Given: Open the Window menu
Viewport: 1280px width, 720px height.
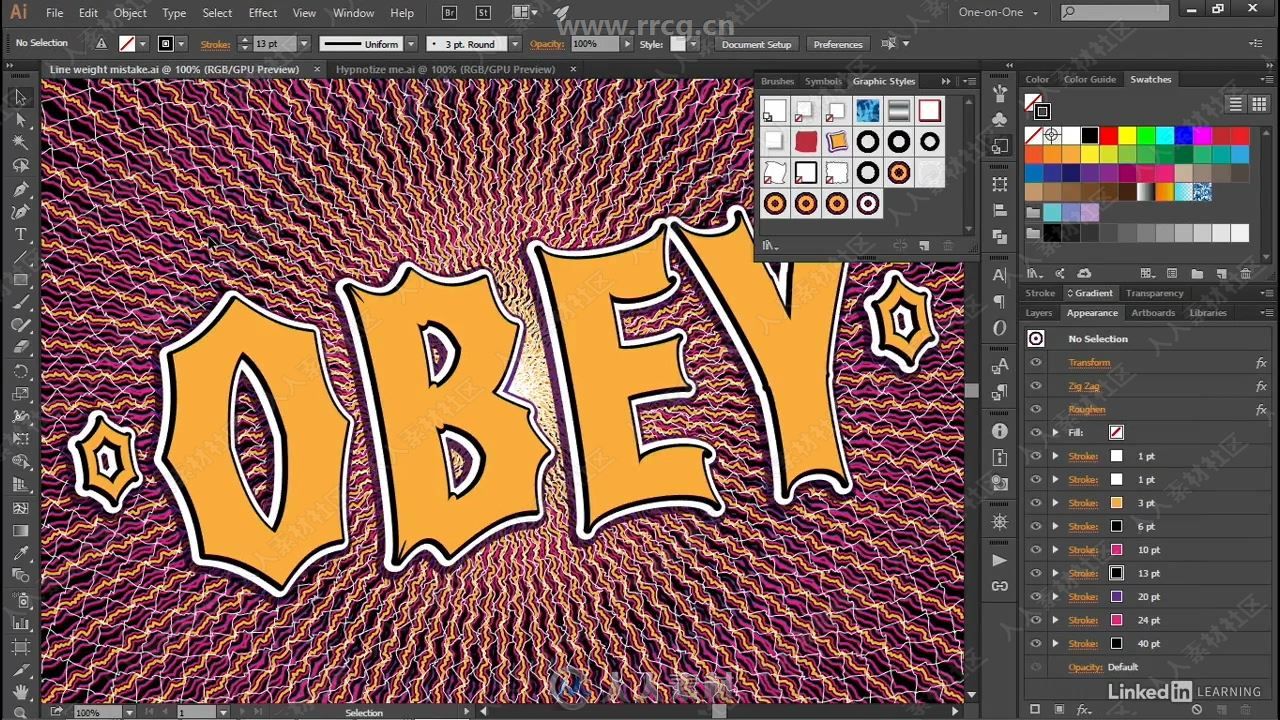Looking at the screenshot, I should click(353, 13).
